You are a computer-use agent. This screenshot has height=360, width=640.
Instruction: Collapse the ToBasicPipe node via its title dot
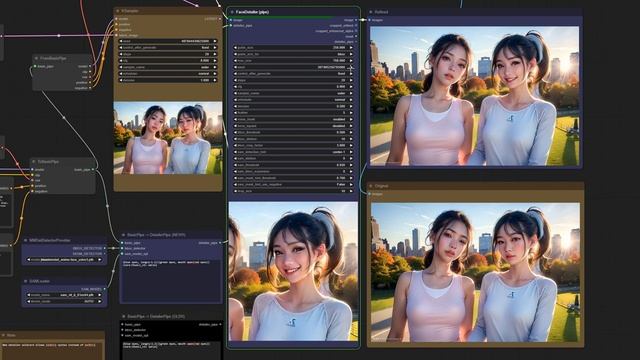point(33,162)
